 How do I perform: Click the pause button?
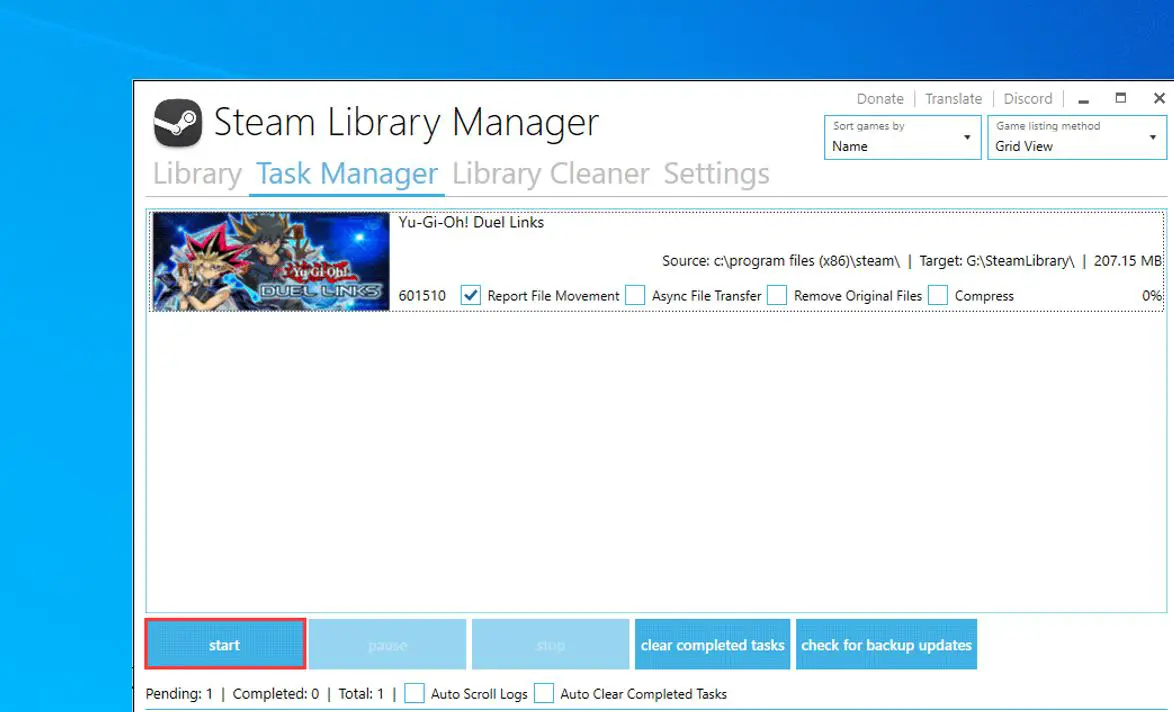click(387, 645)
